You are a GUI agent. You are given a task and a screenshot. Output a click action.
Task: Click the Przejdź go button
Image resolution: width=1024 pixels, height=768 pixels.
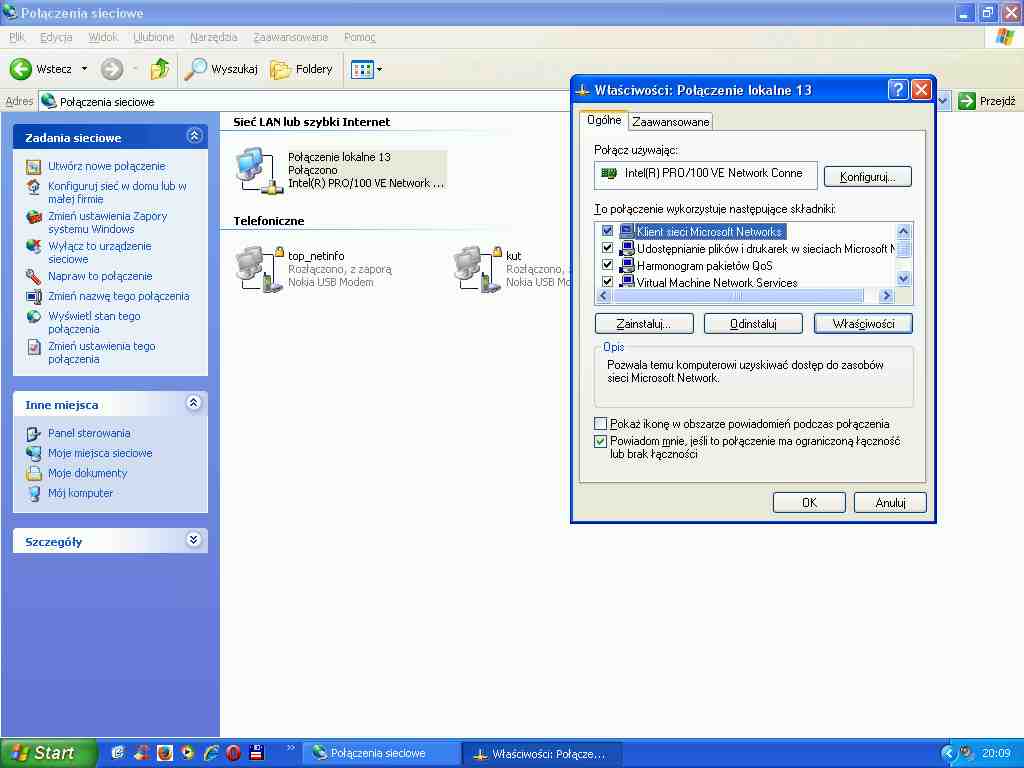[x=987, y=101]
